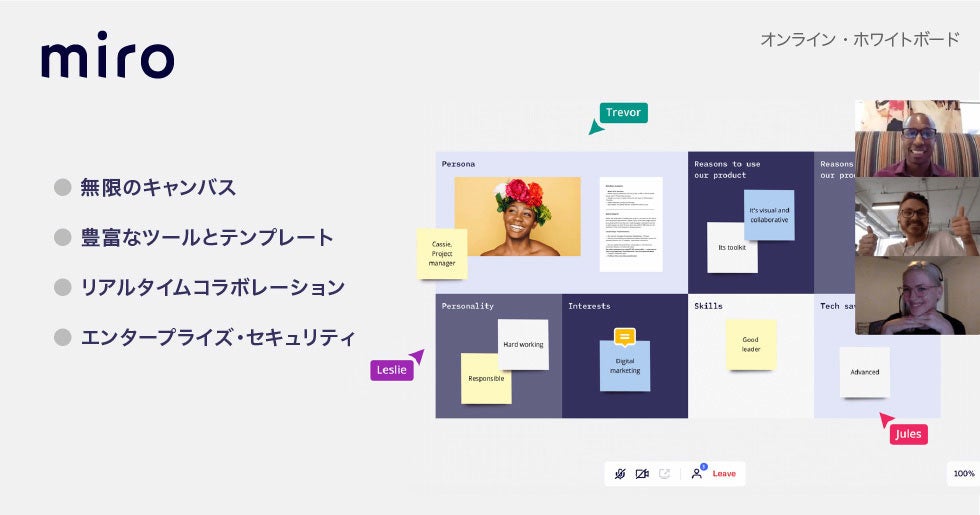The image size is (980, 515).
Task: Click the 豊富なツールとテンプレート bullet text
Action: (207, 238)
